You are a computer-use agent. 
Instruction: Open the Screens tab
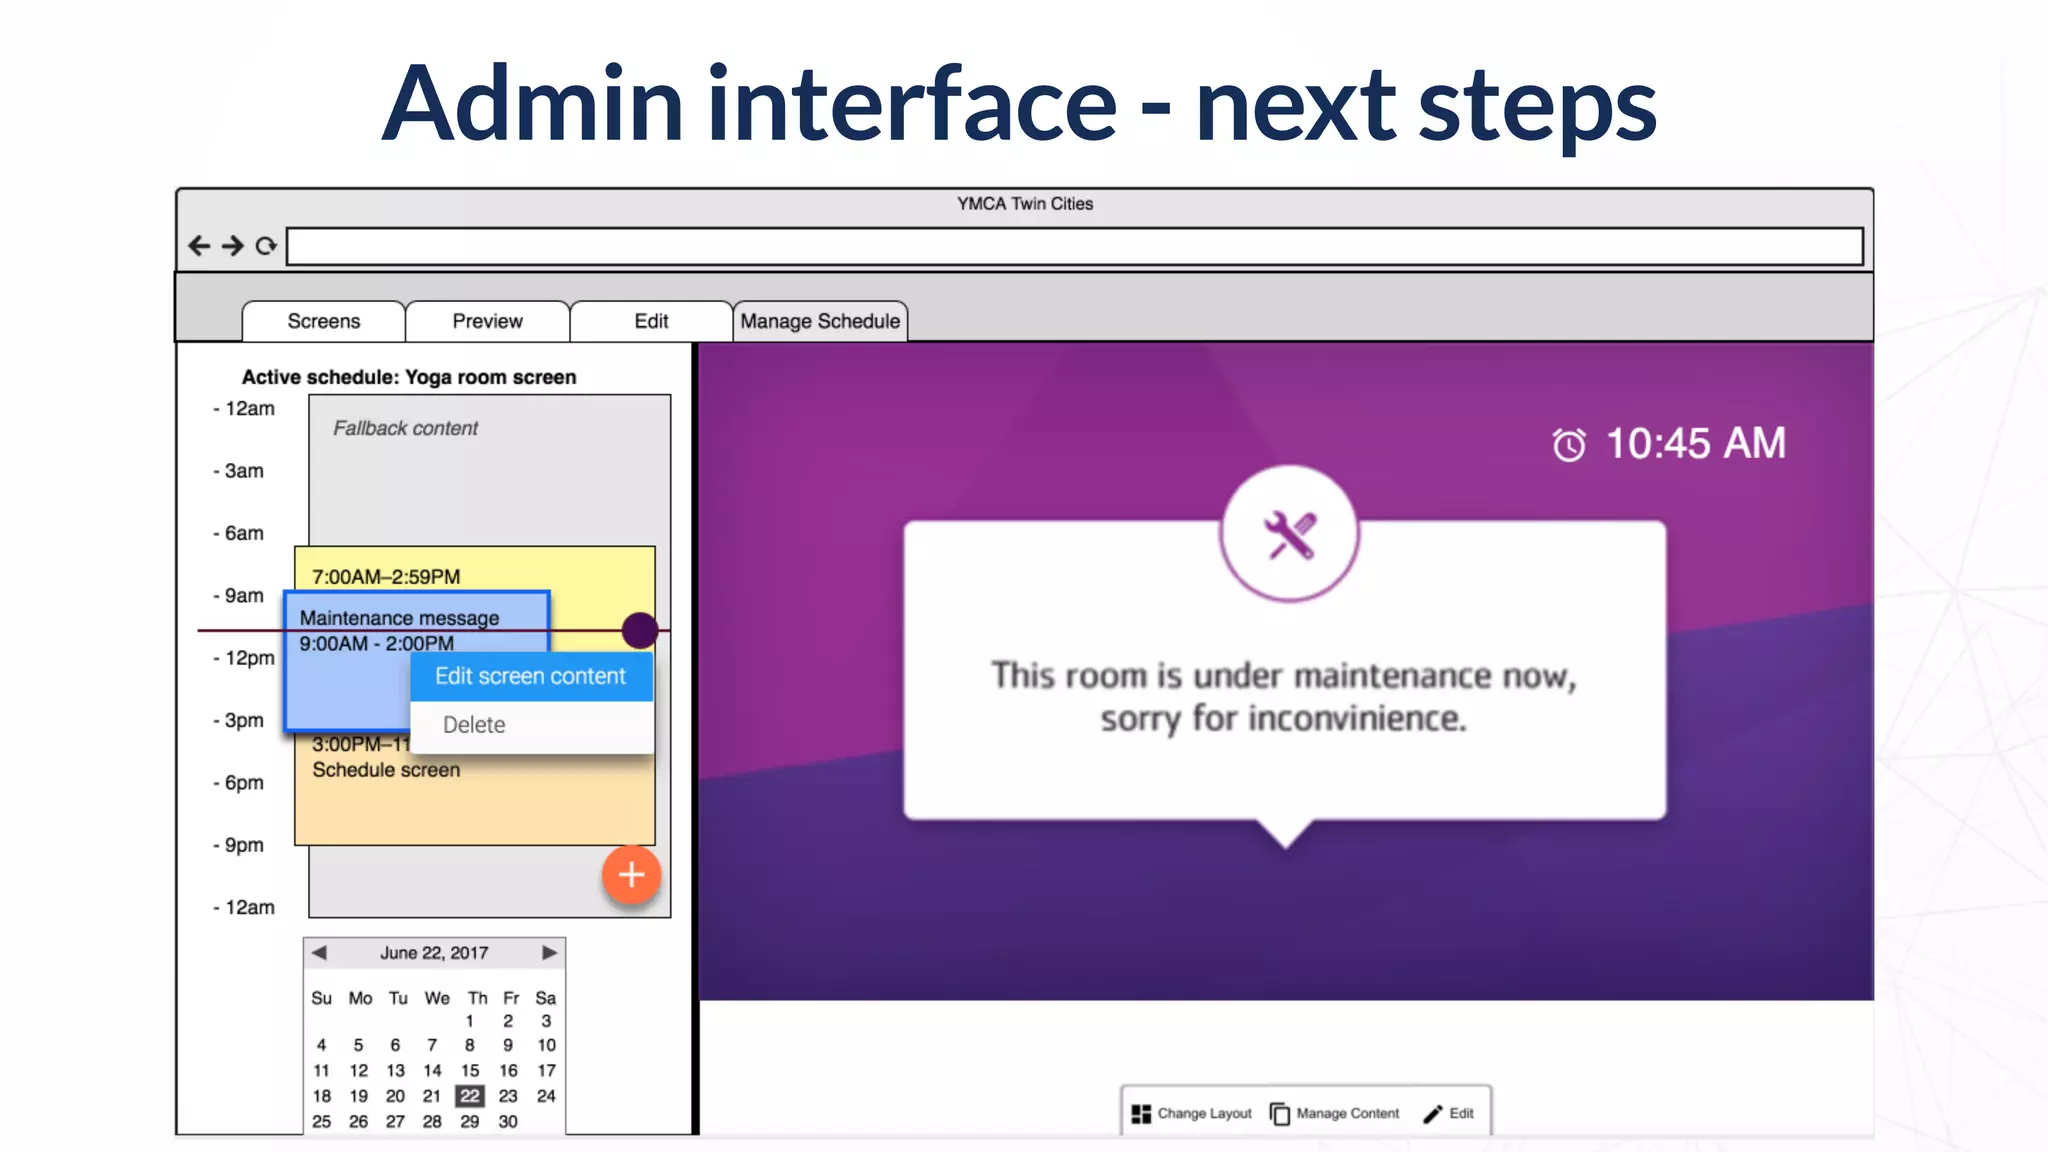point(323,321)
